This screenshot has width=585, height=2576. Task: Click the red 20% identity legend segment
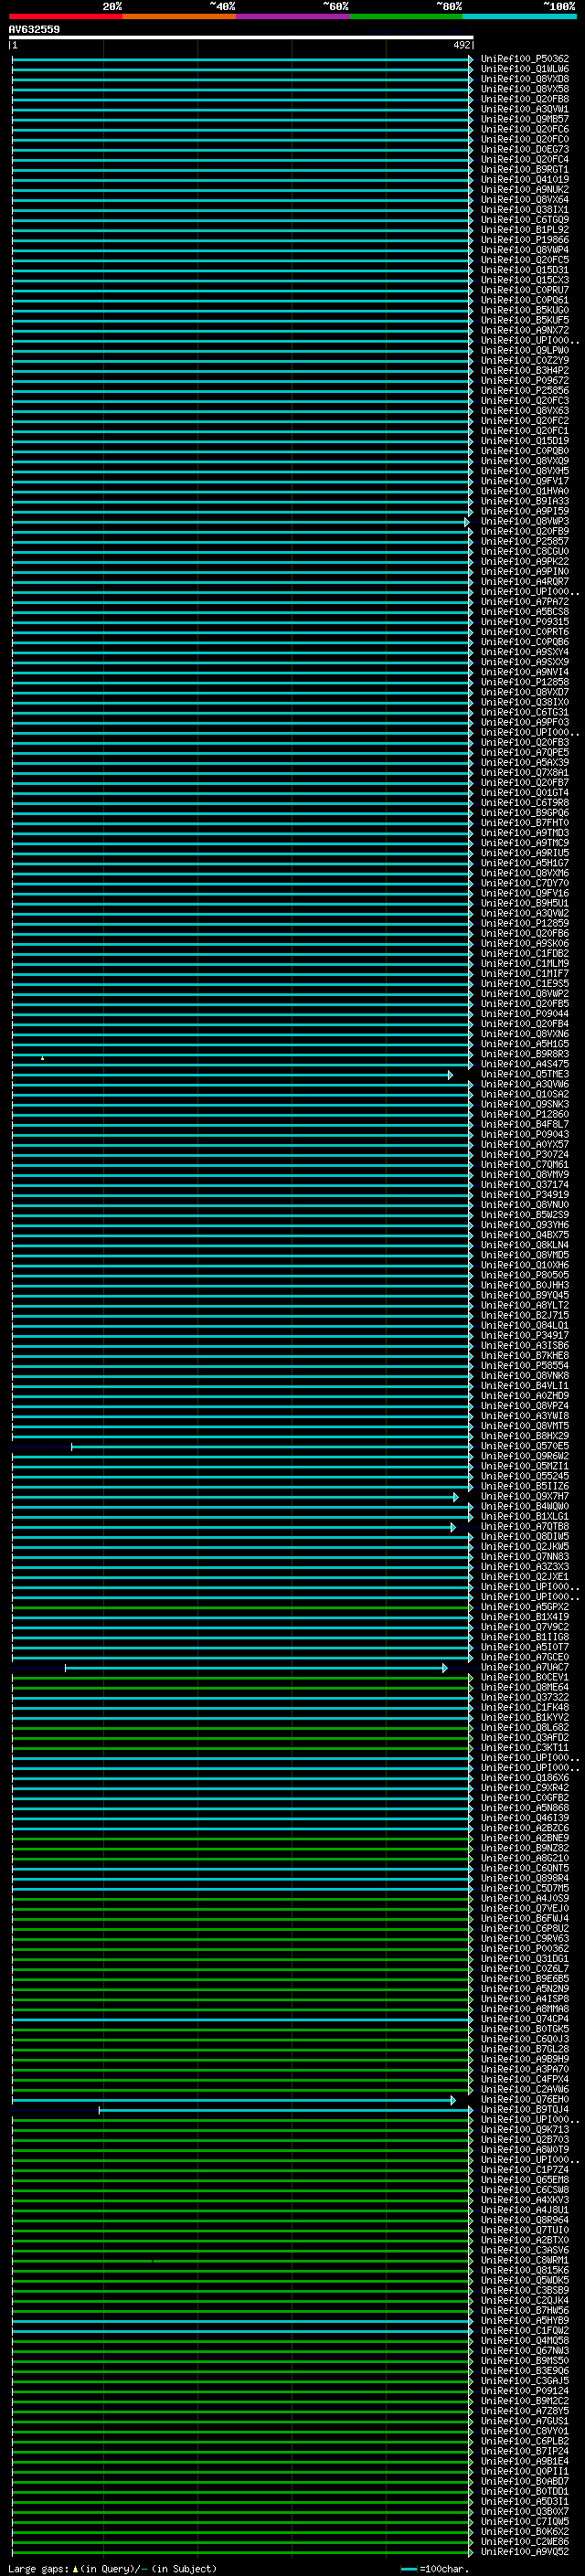click(66, 16)
